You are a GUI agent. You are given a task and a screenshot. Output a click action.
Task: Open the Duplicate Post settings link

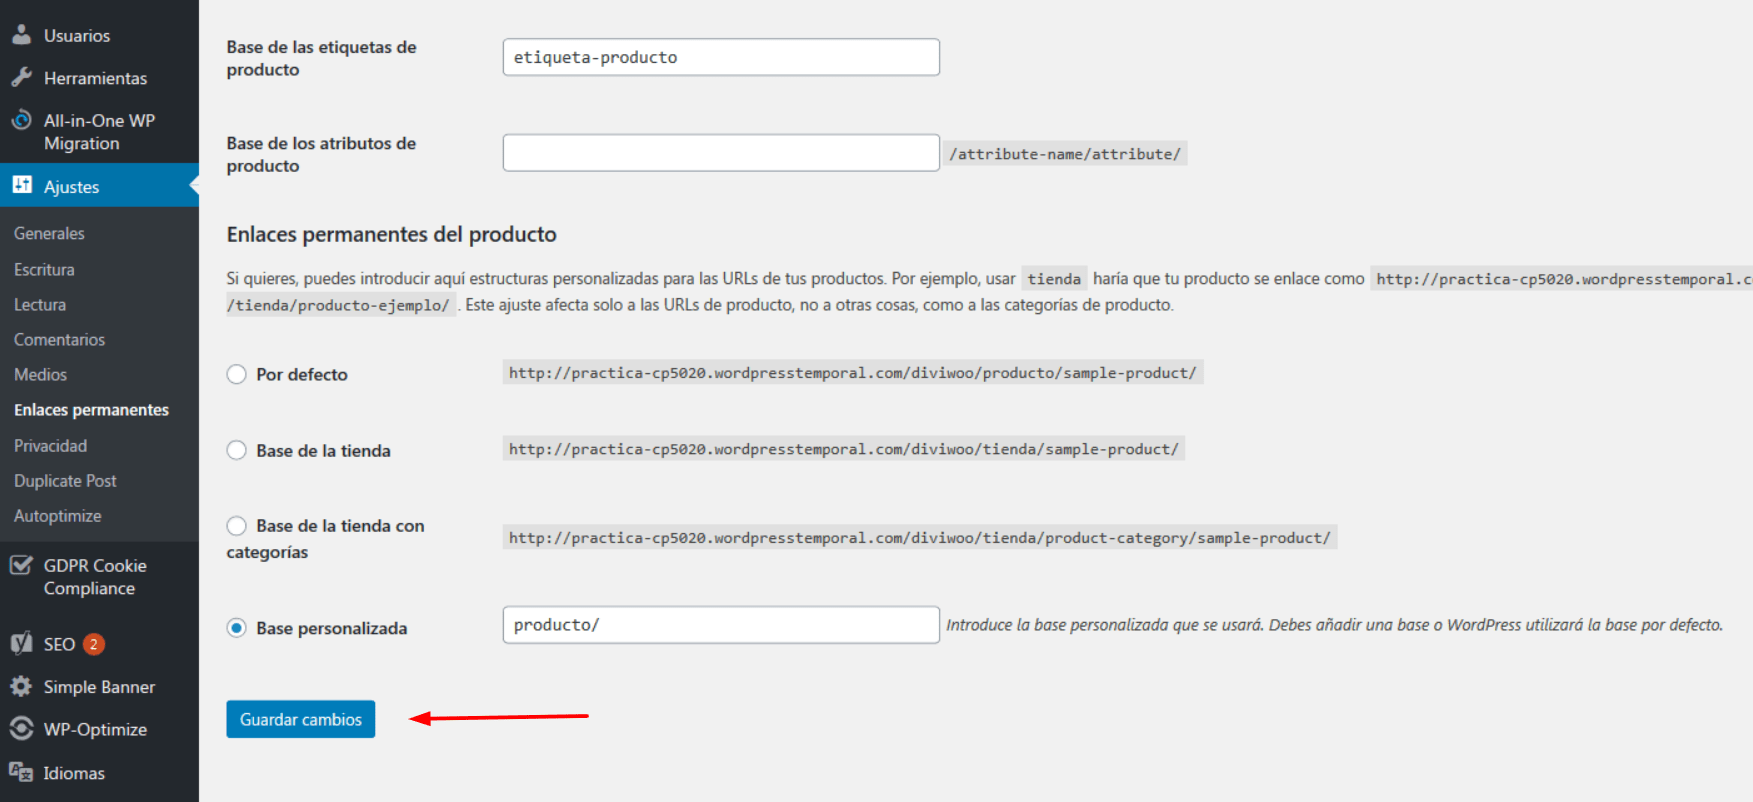65,481
